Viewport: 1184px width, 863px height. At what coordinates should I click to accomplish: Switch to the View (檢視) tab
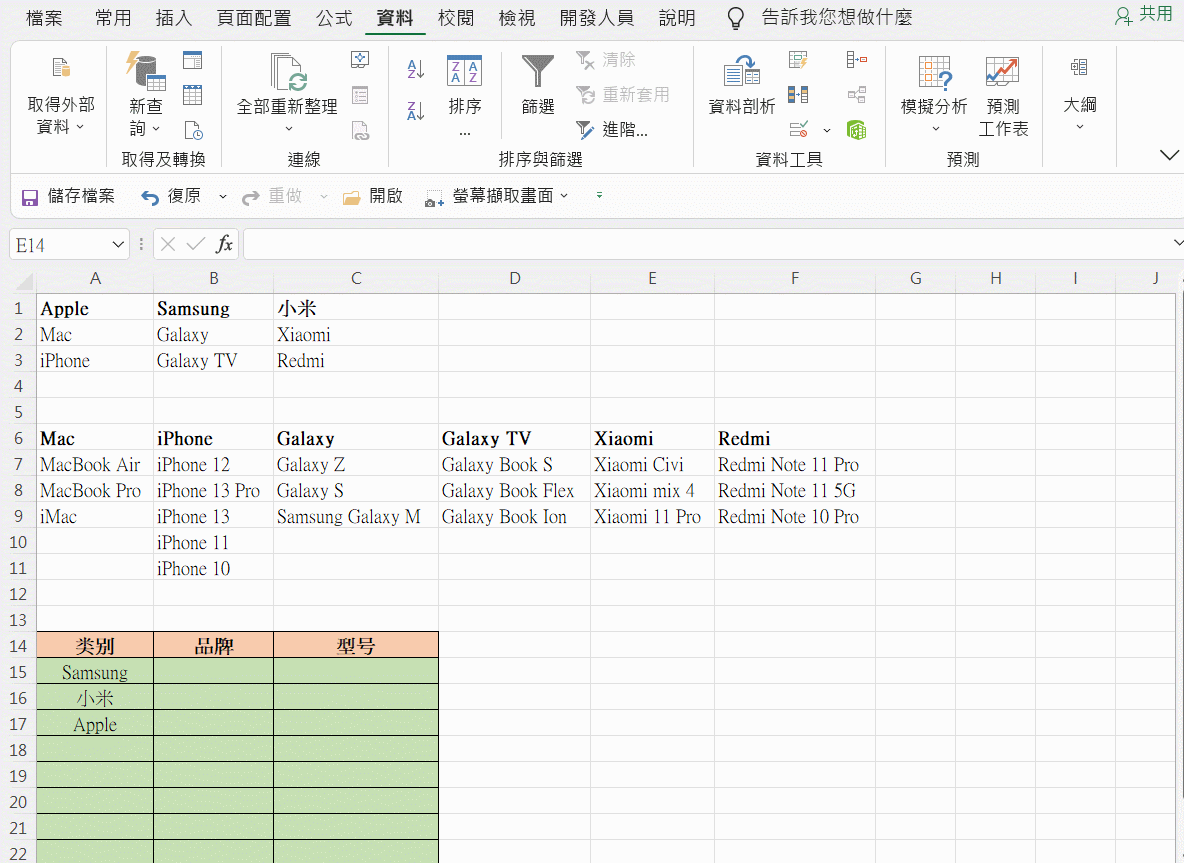(517, 18)
